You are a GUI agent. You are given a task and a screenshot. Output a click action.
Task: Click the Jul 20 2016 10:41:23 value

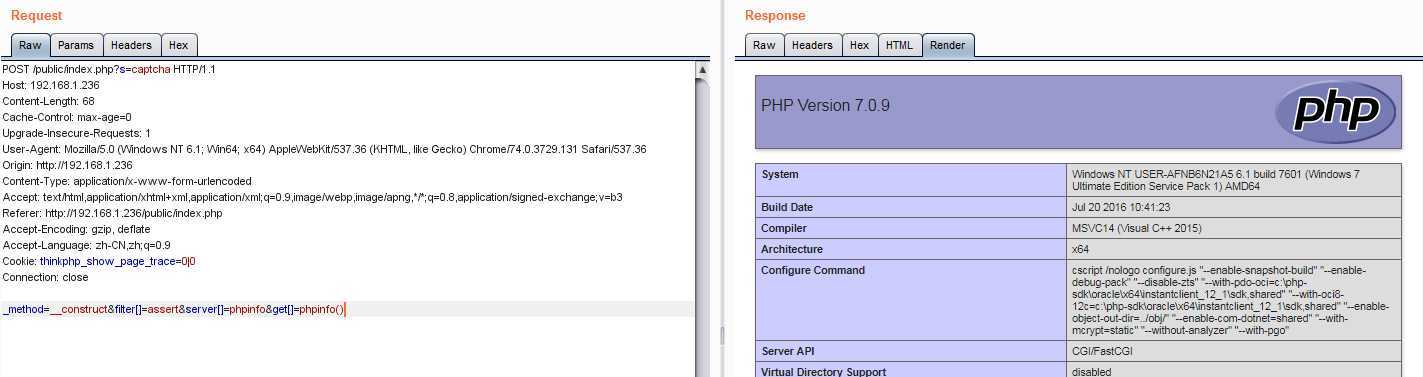(x=1121, y=207)
